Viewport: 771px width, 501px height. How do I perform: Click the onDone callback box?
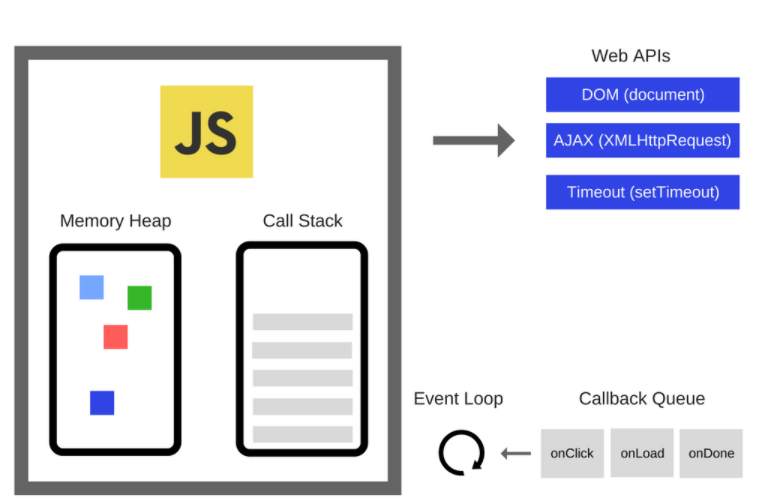711,453
